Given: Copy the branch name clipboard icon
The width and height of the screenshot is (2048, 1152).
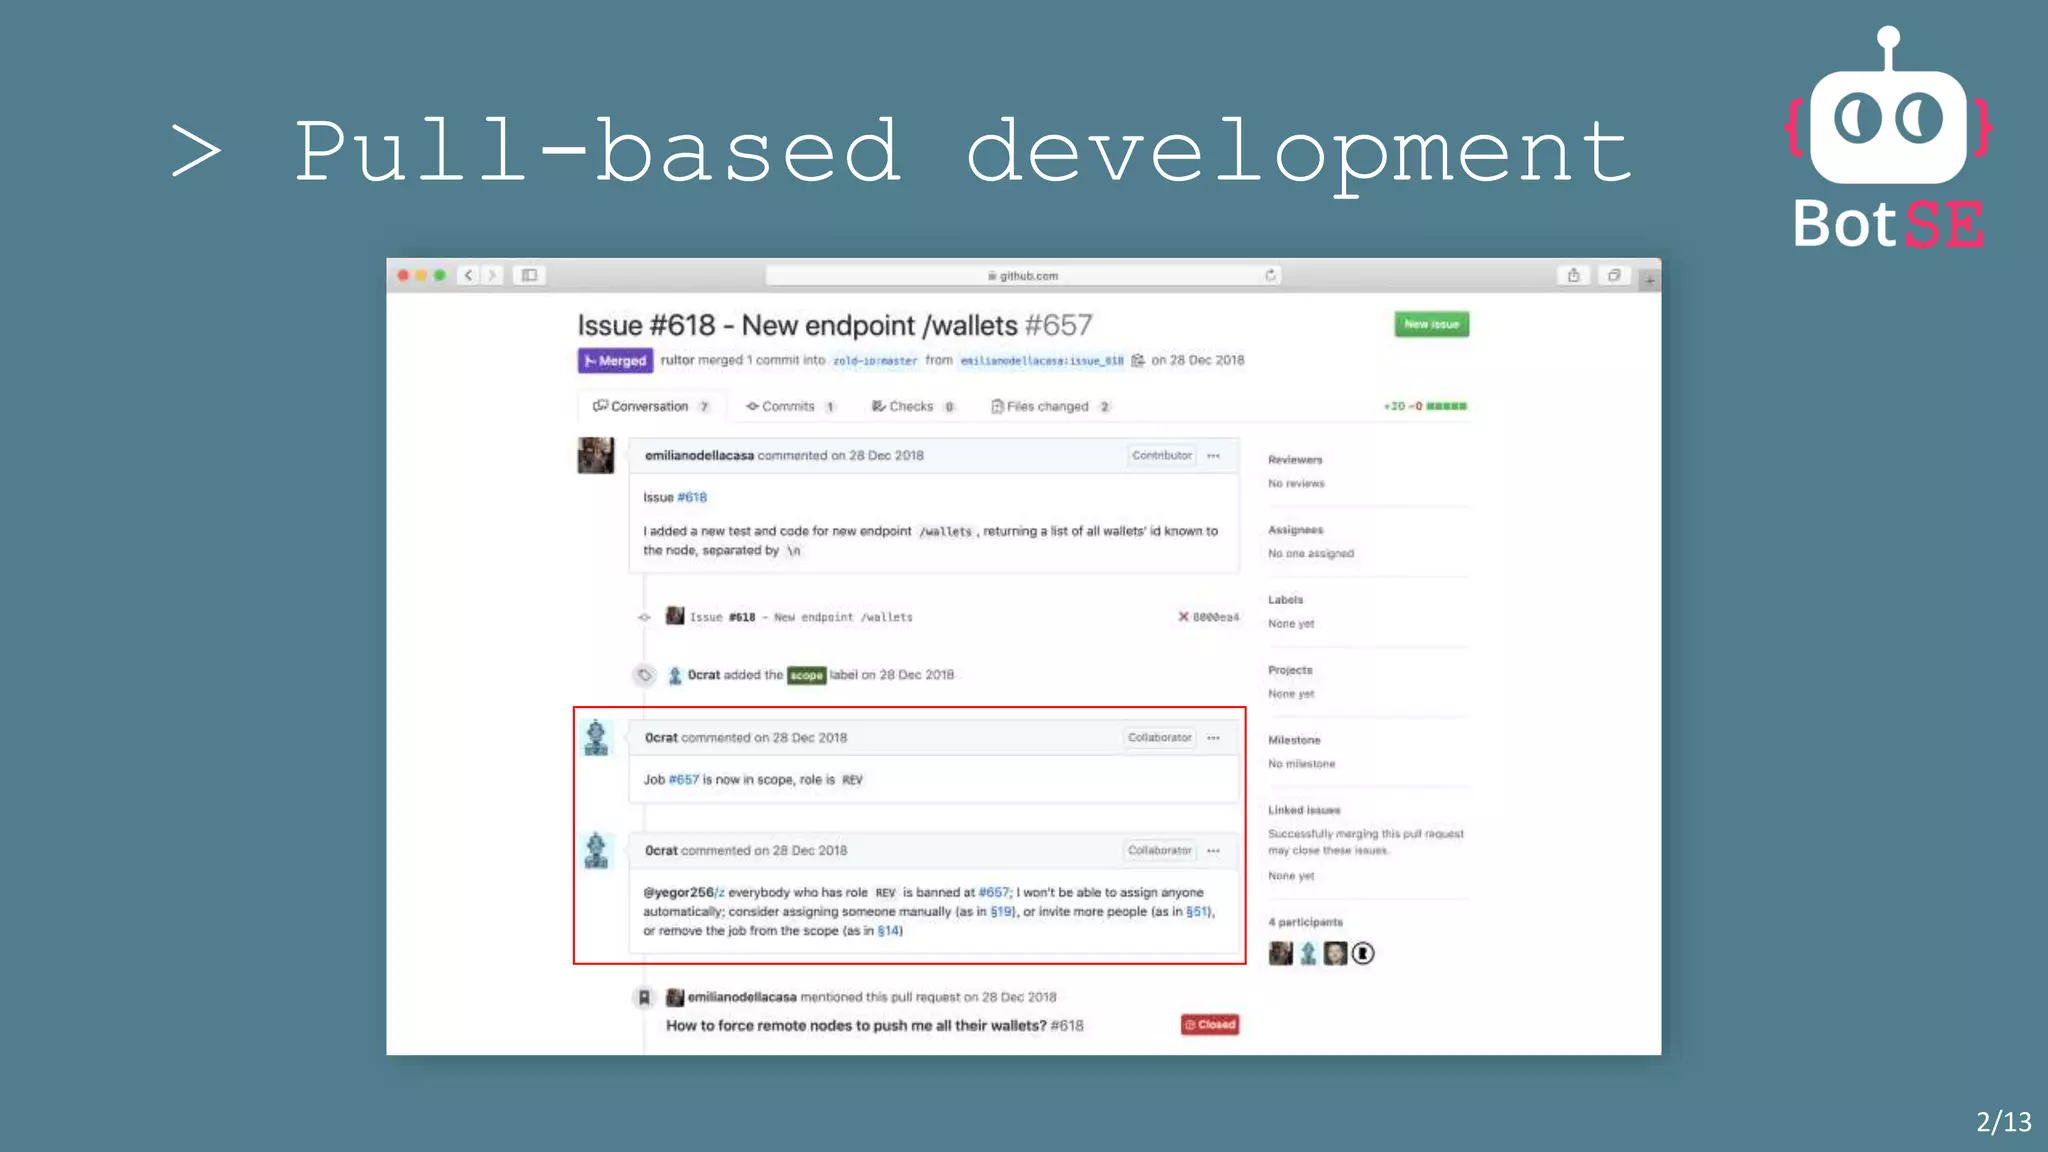Looking at the screenshot, I should 1137,361.
